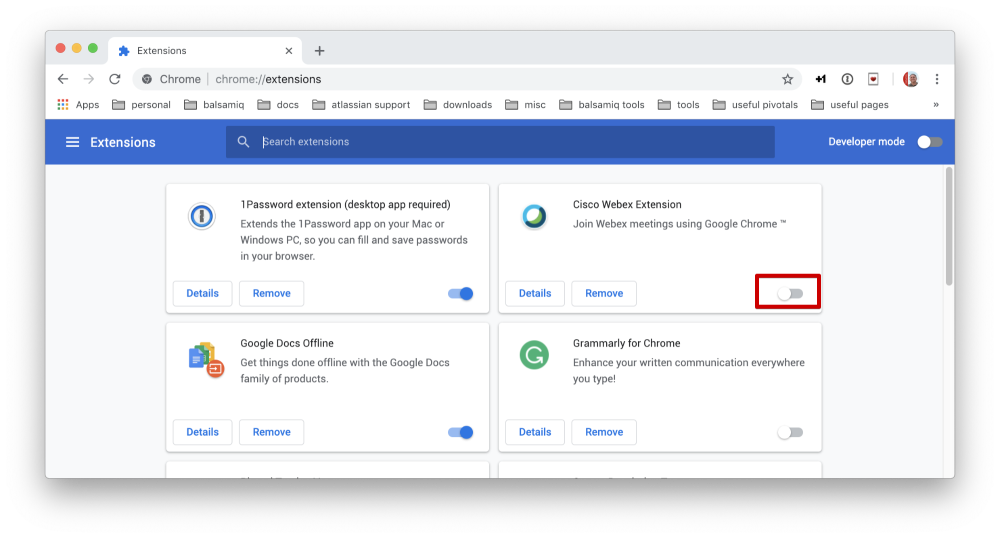Expand the bookmarks overflow chevron
Screen dimensions: 1000x538
coord(936,104)
